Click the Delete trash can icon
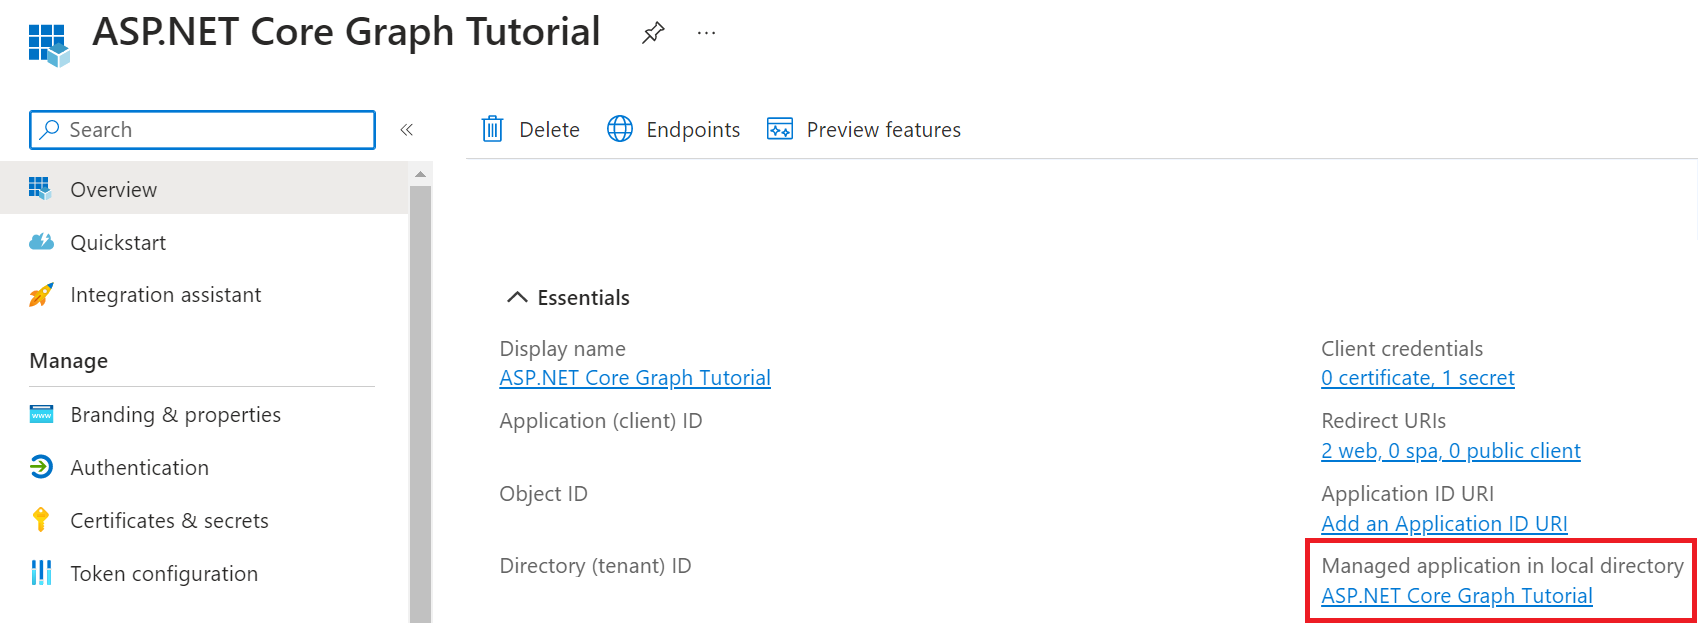The height and width of the screenshot is (623, 1698). click(x=492, y=129)
